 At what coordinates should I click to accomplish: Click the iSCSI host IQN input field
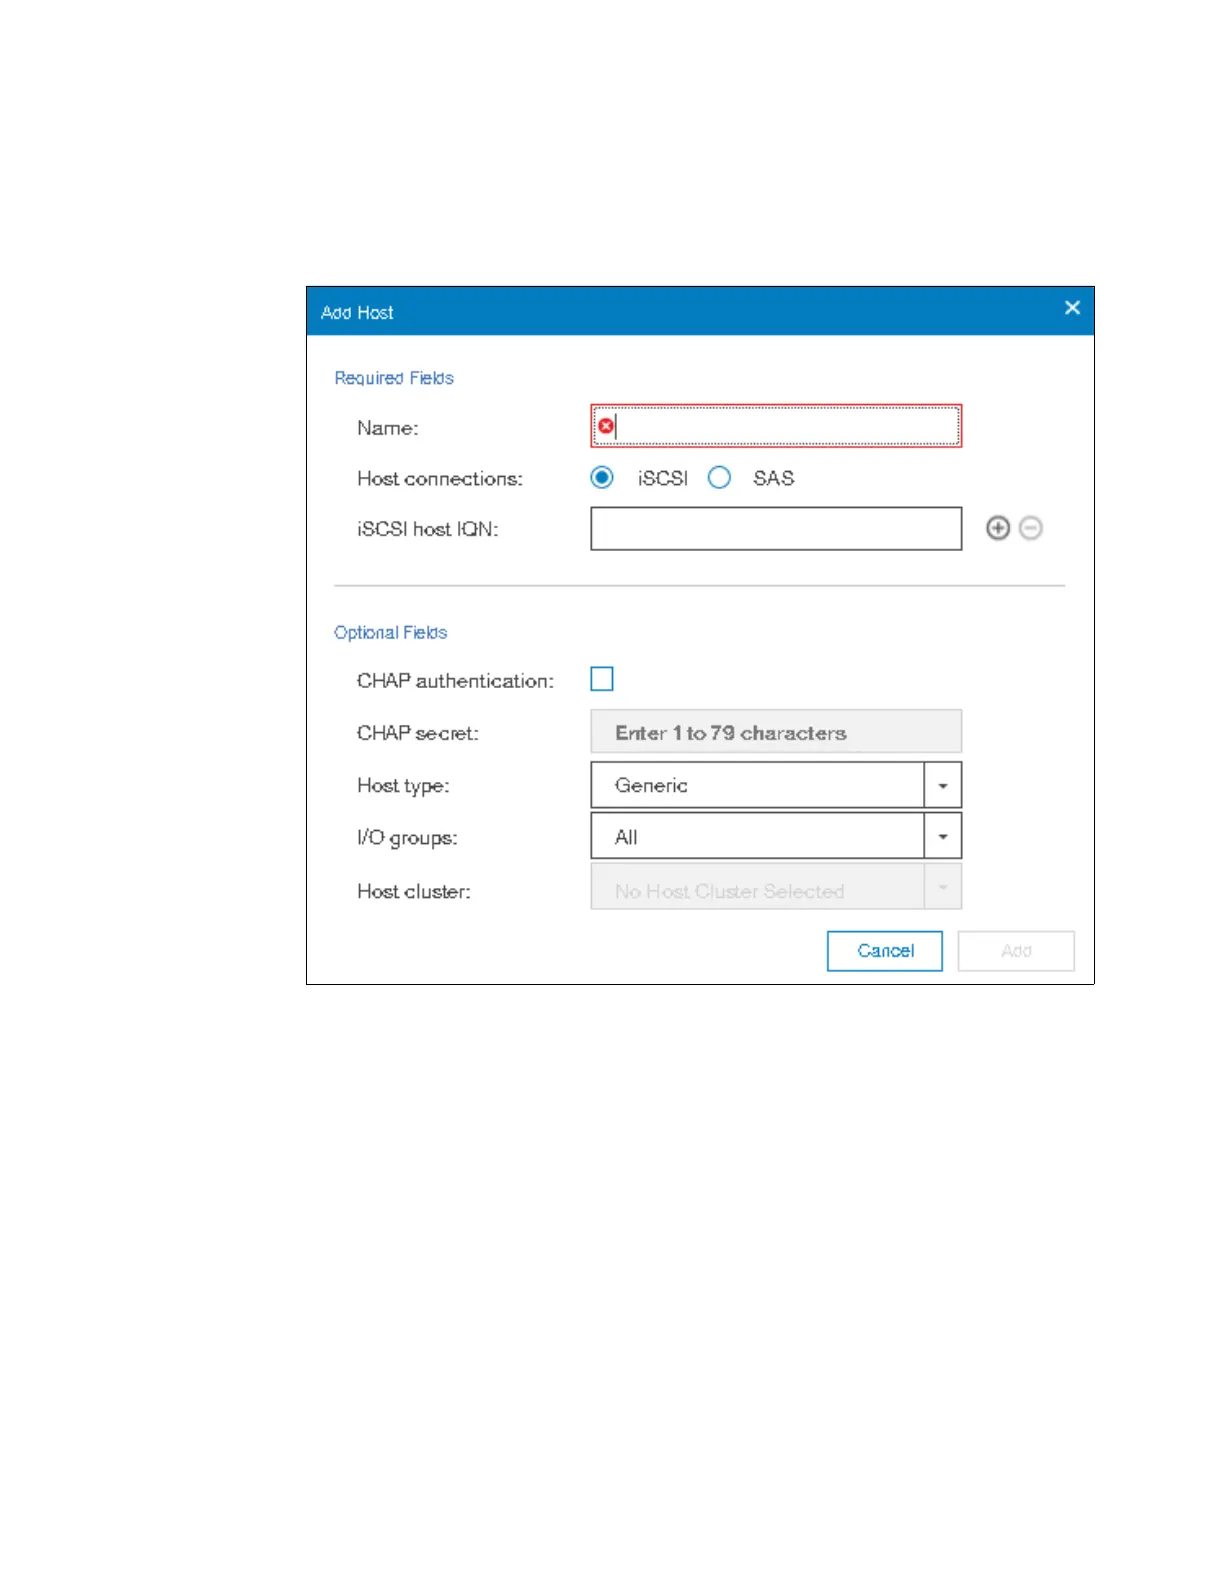point(776,528)
